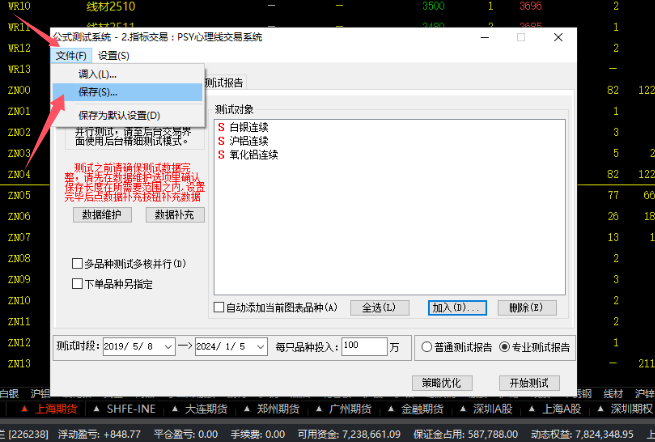Switch to the 深圳A股 market tab

[x=493, y=409]
